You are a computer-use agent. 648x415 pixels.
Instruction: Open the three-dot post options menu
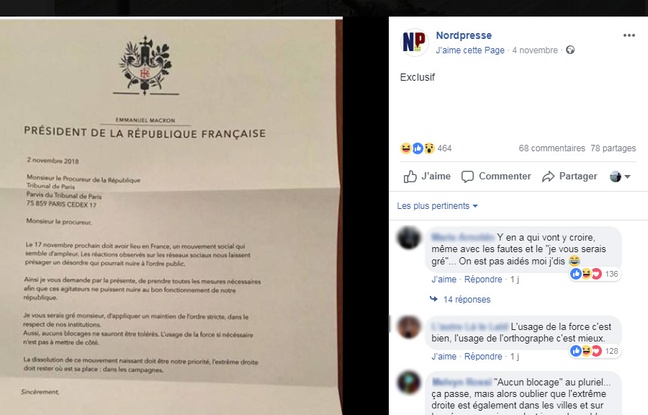click(x=629, y=36)
